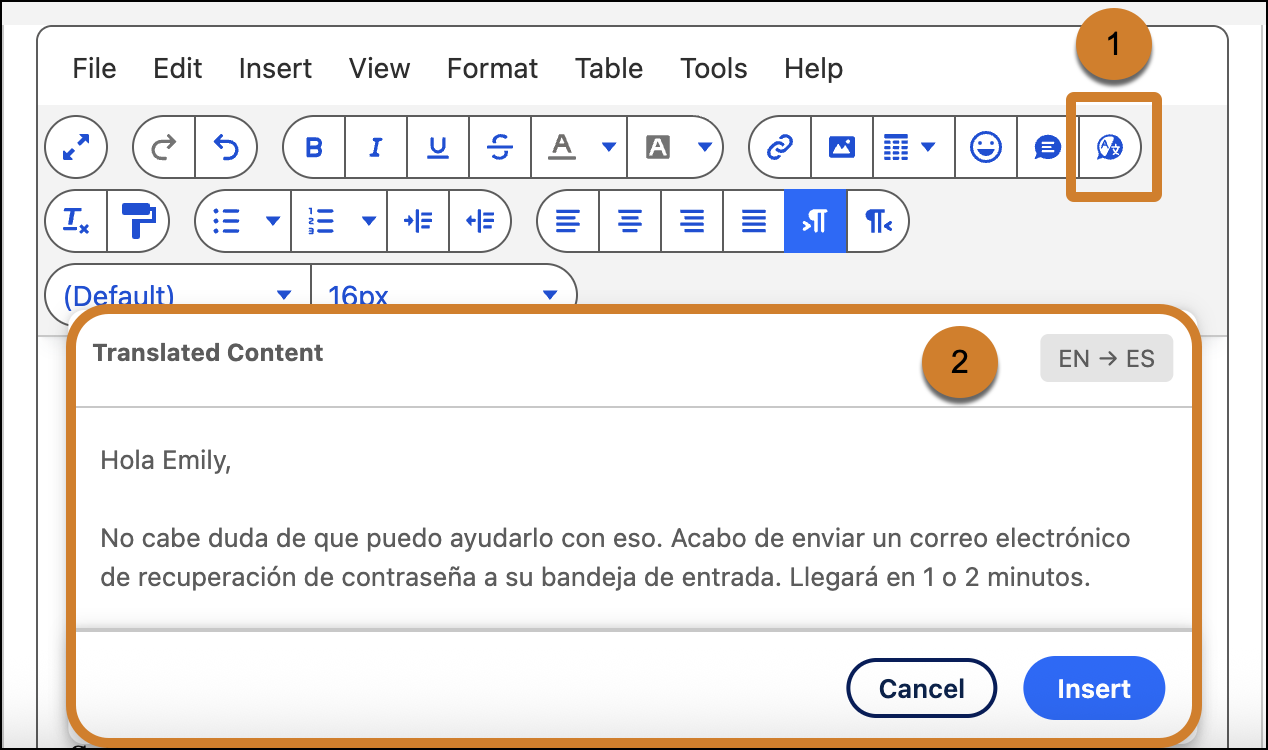Click the undo arrow icon
Screen dimensions: 1268x750
(226, 148)
